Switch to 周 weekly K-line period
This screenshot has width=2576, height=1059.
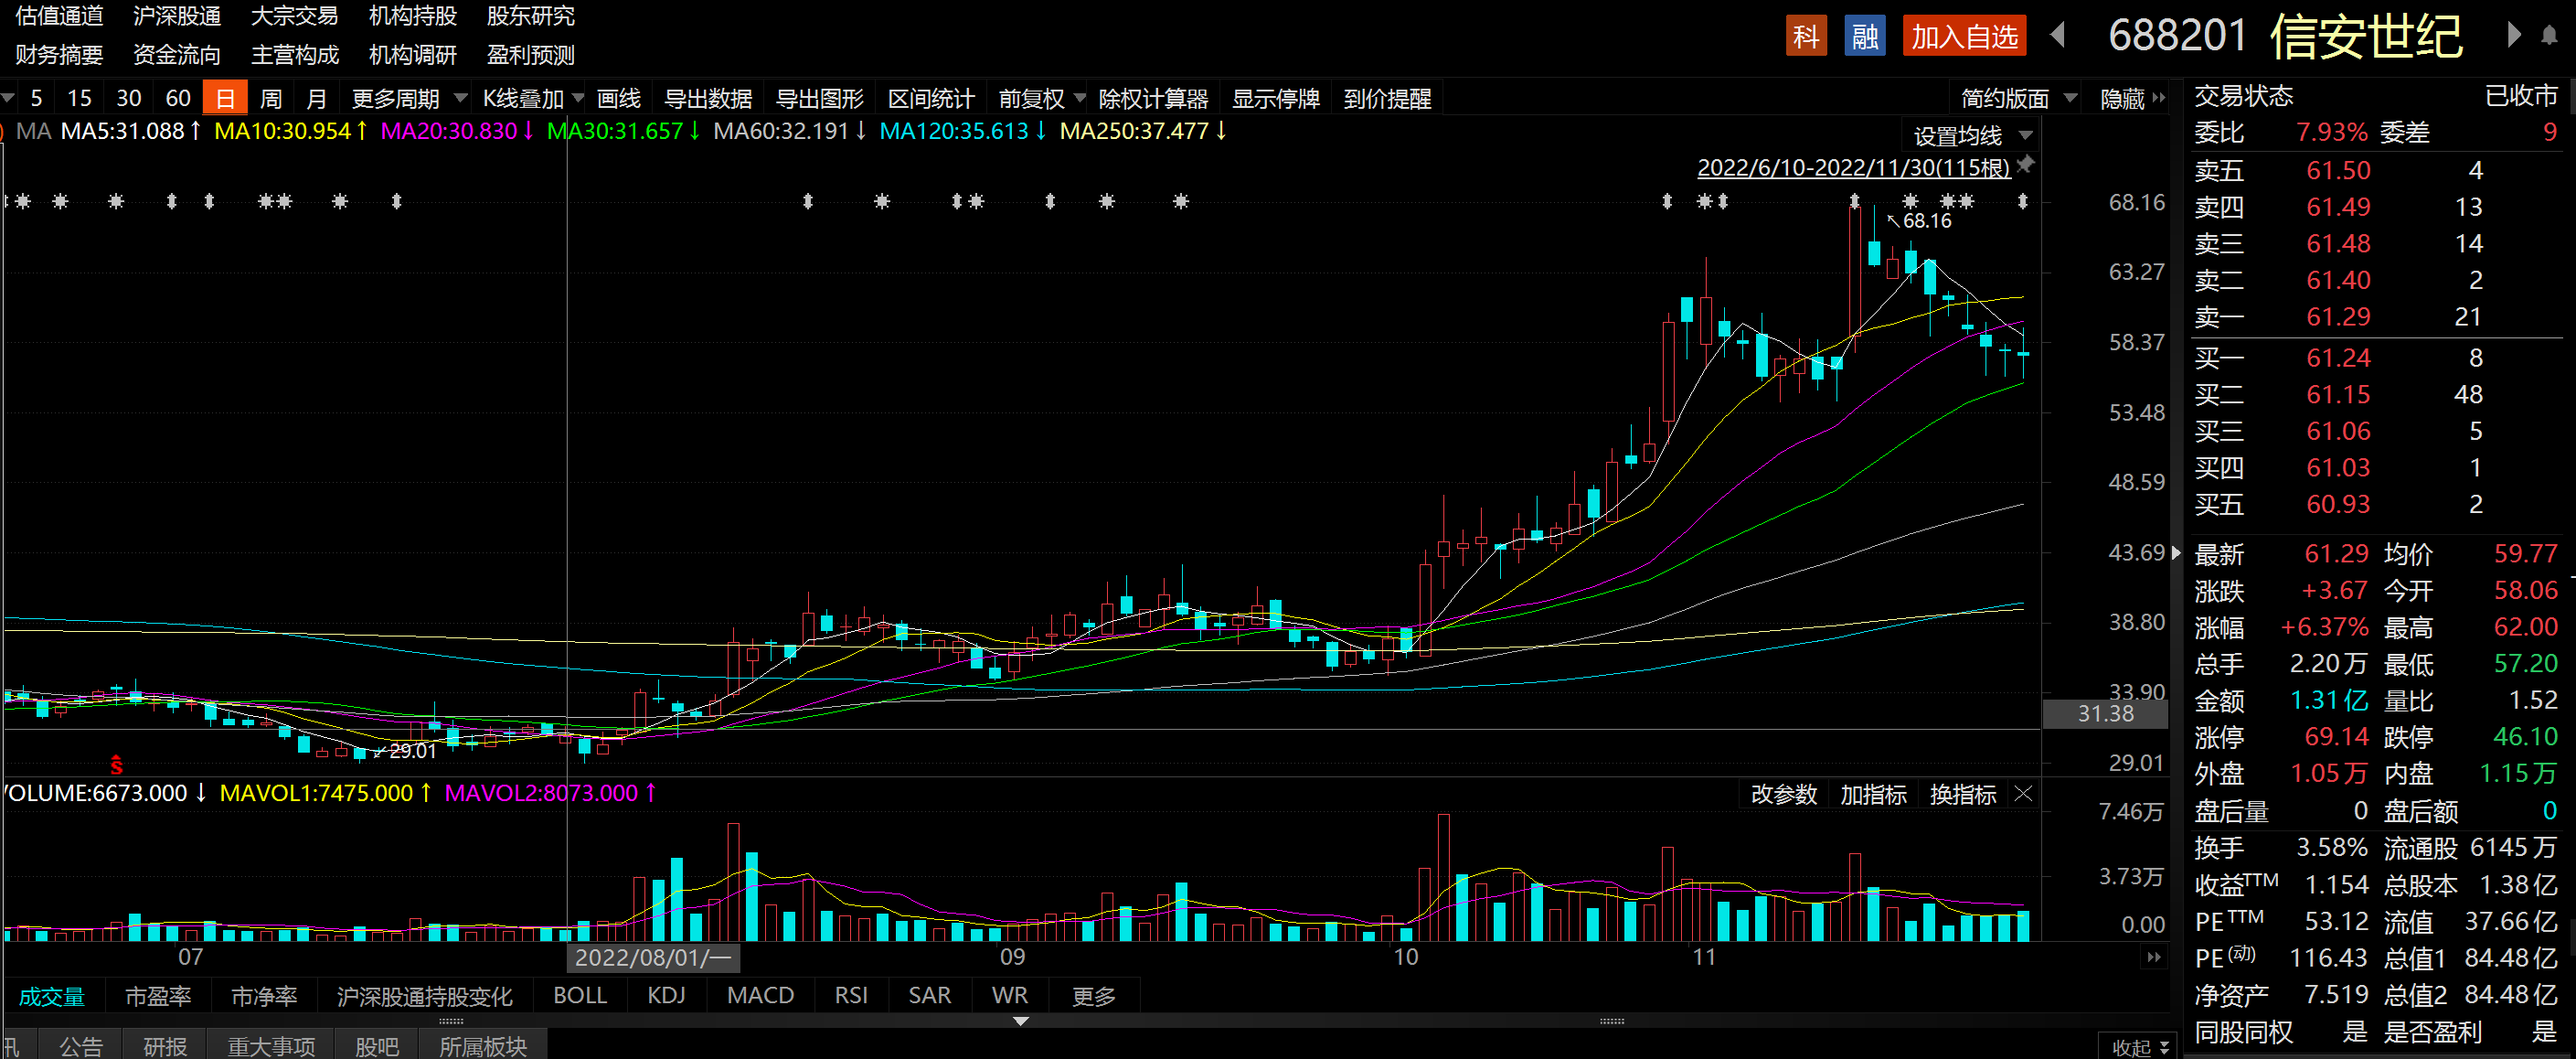click(x=270, y=98)
